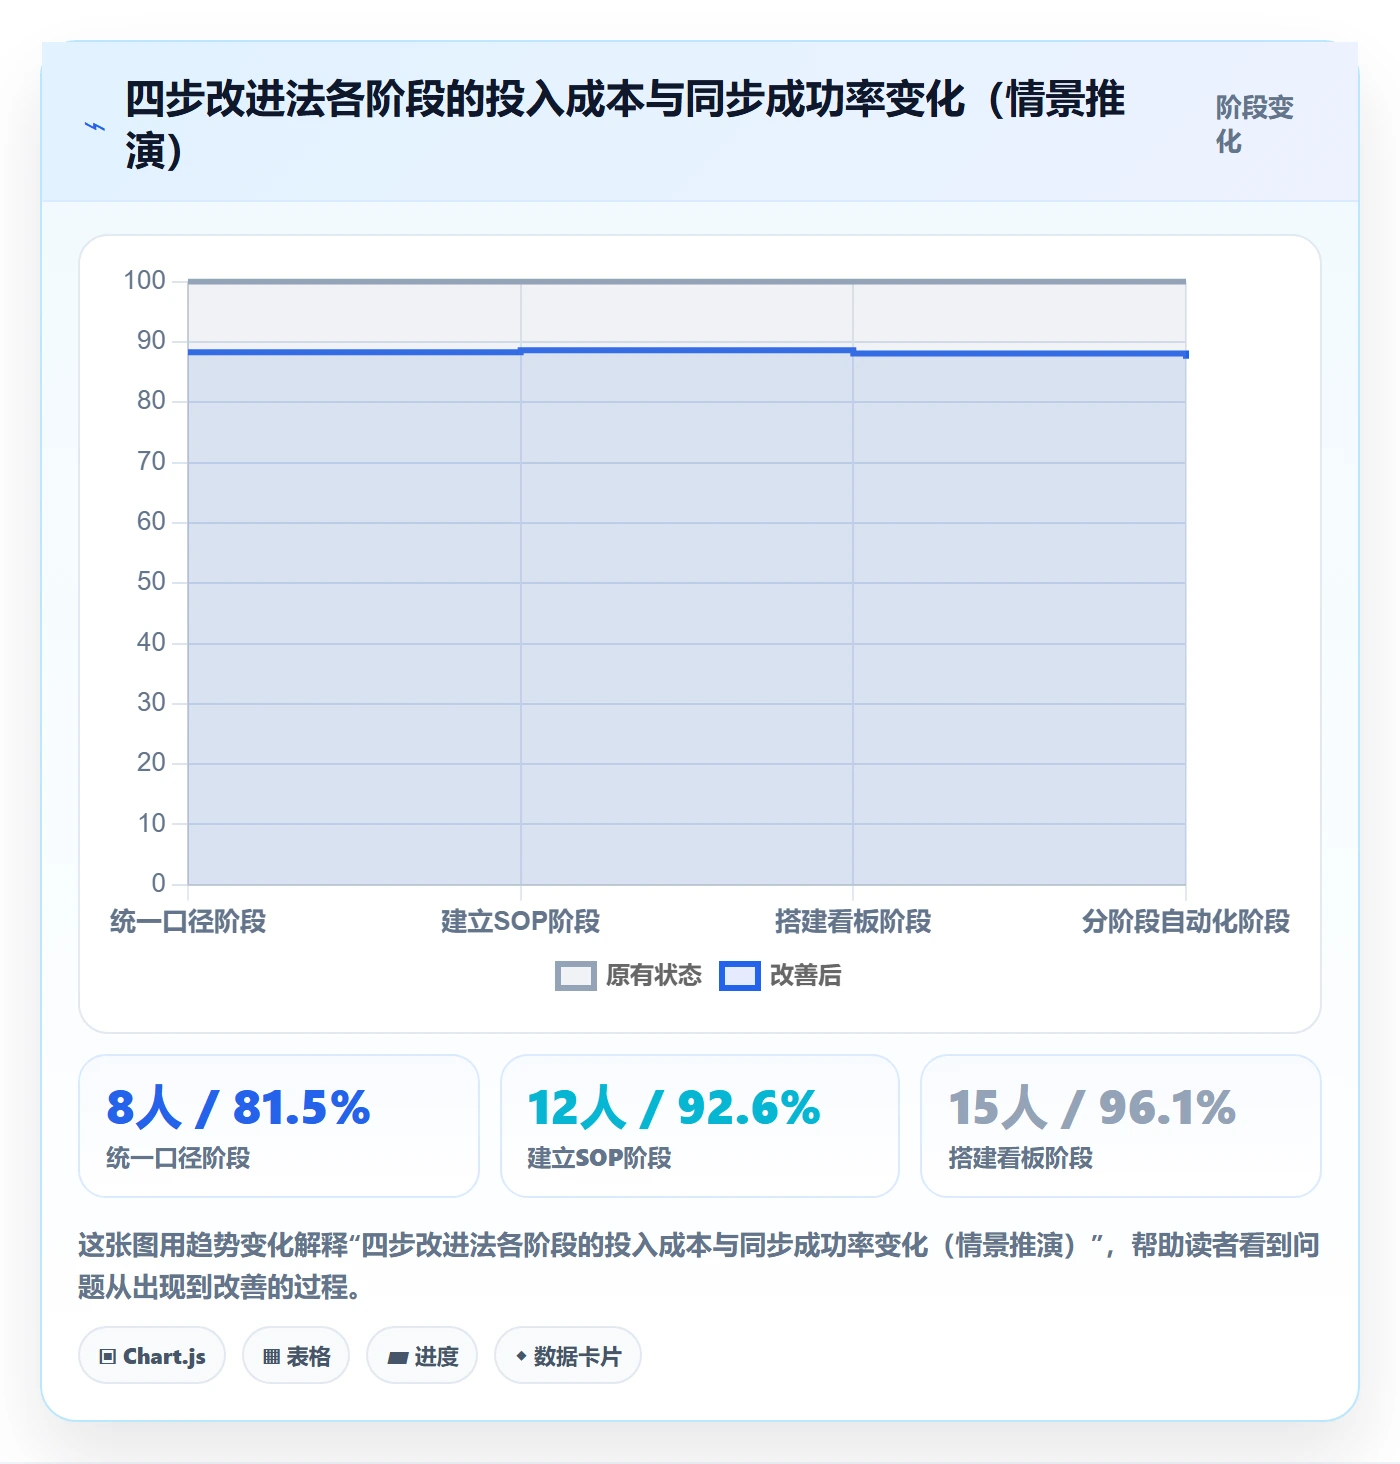Toggle the 原有状态 legend item
Screen dimensions: 1400x1464
point(629,975)
